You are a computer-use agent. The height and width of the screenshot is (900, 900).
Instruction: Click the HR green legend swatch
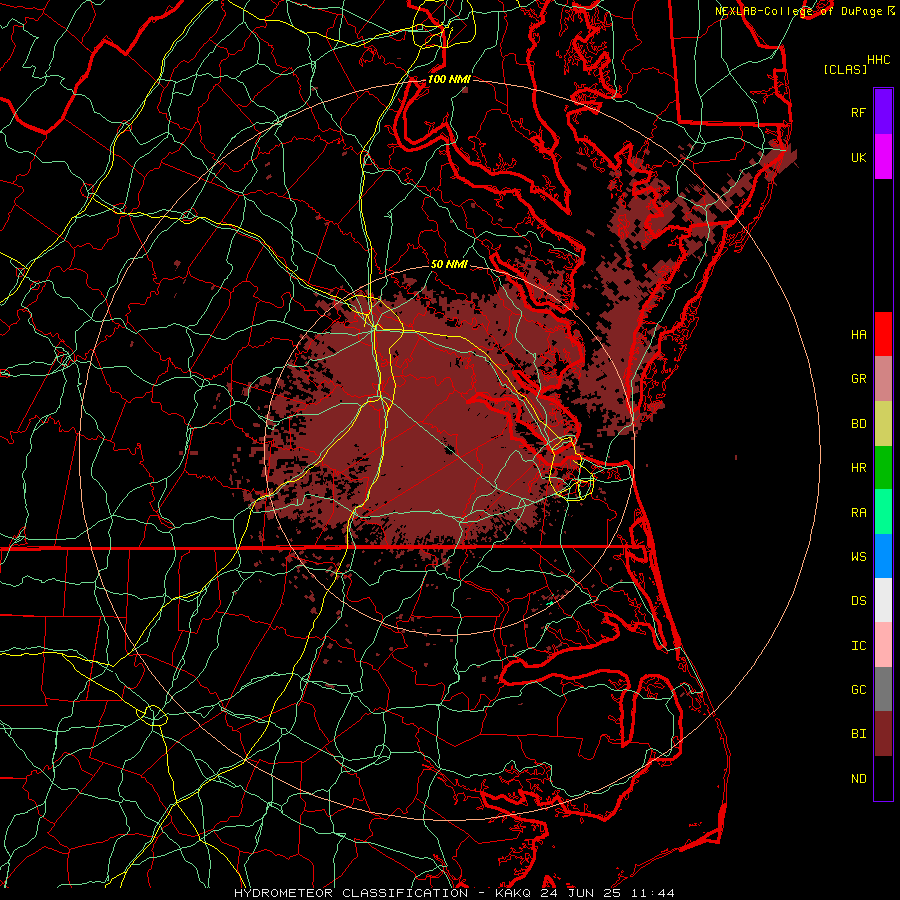coord(883,468)
